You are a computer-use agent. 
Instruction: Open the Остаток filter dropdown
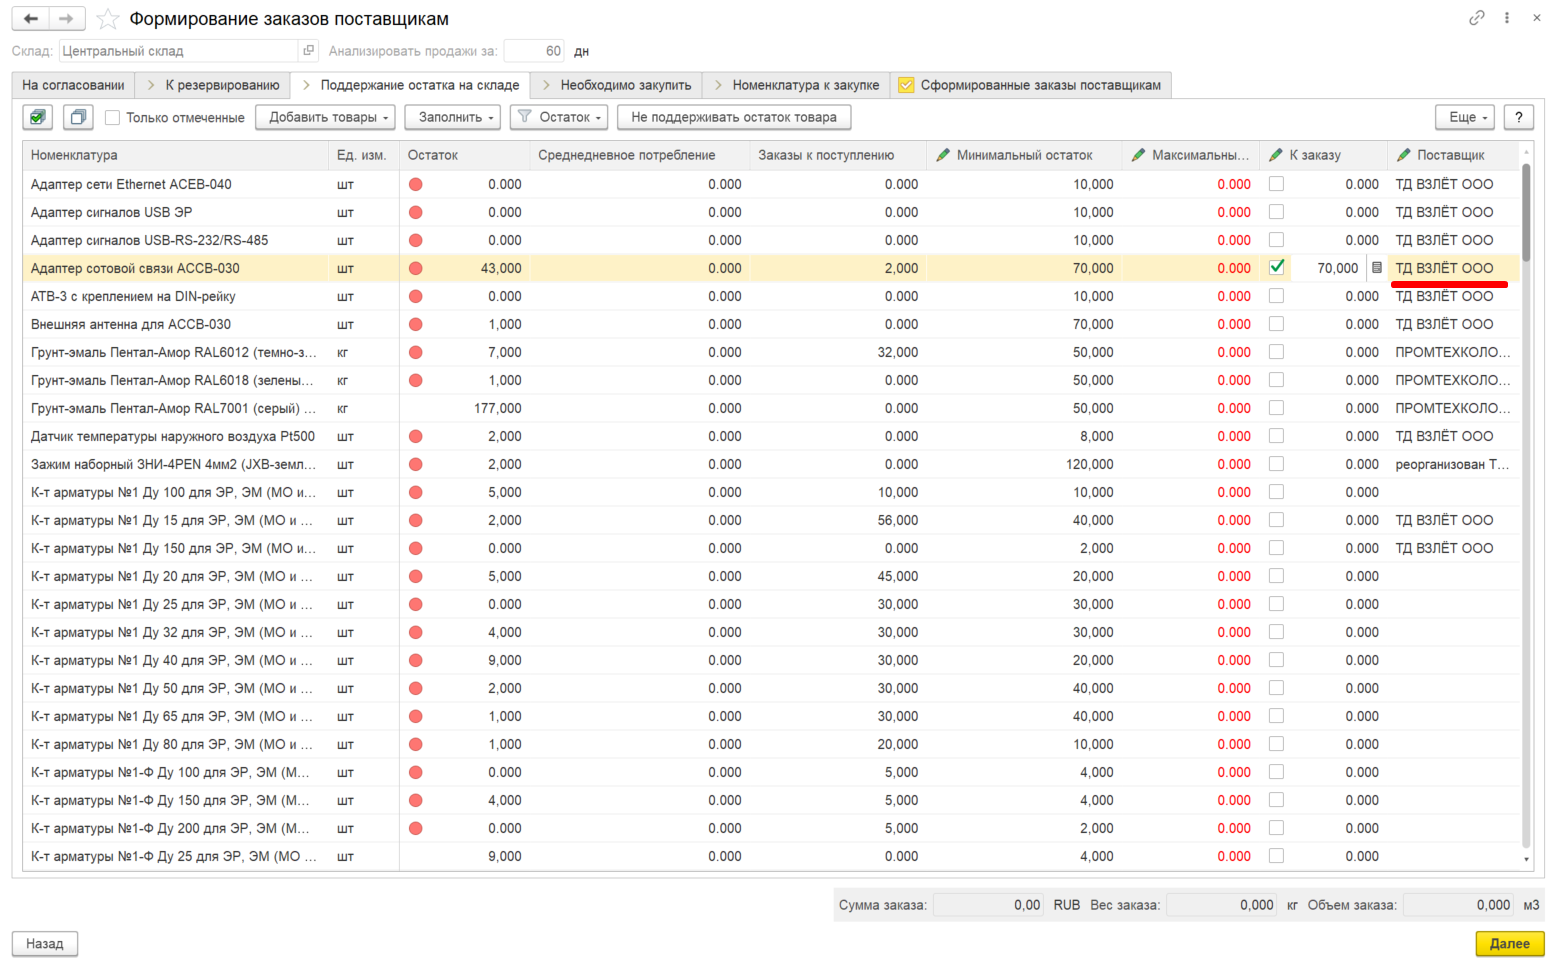560,117
